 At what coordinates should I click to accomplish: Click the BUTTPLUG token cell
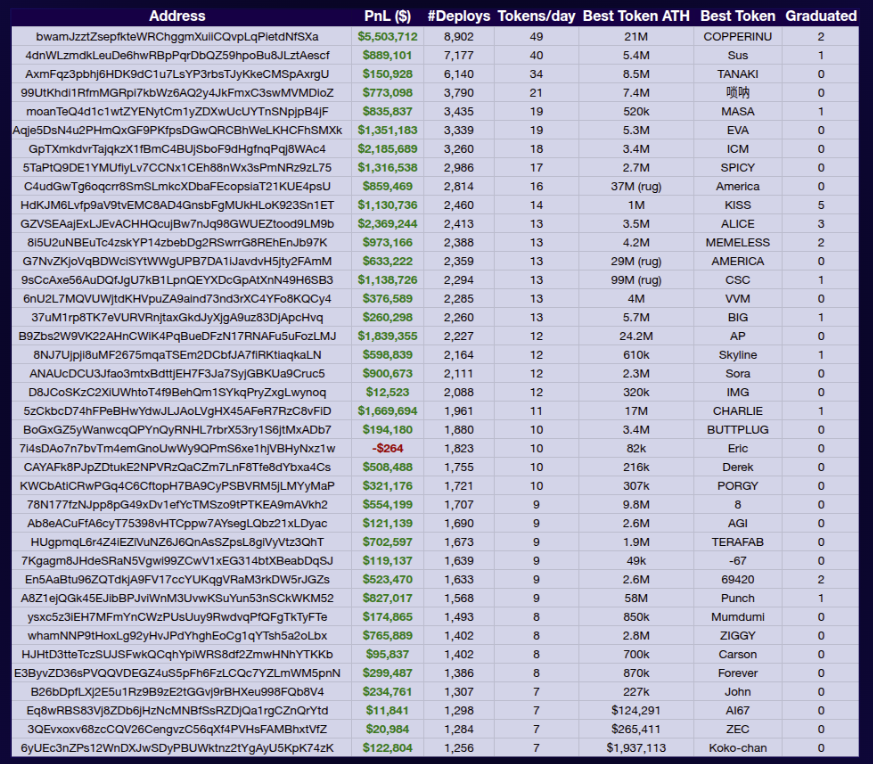738,430
